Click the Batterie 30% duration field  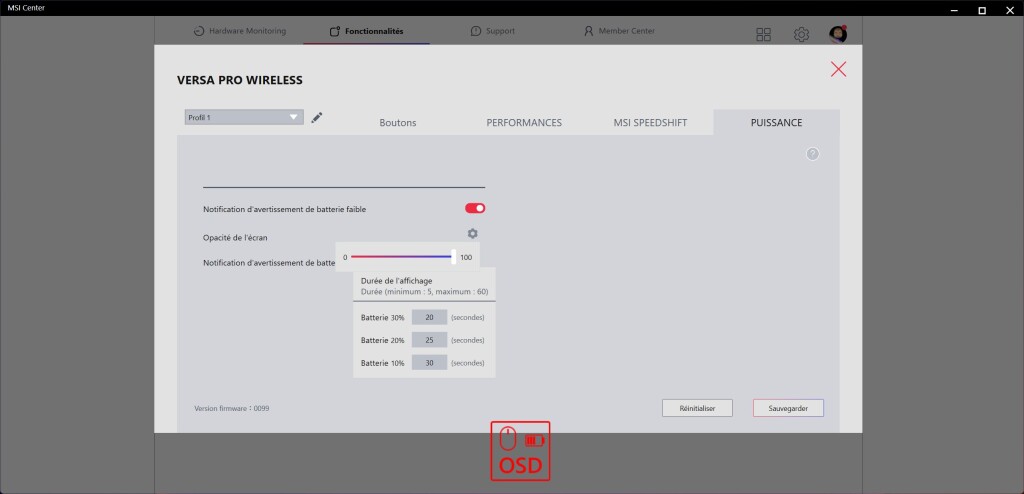429,317
